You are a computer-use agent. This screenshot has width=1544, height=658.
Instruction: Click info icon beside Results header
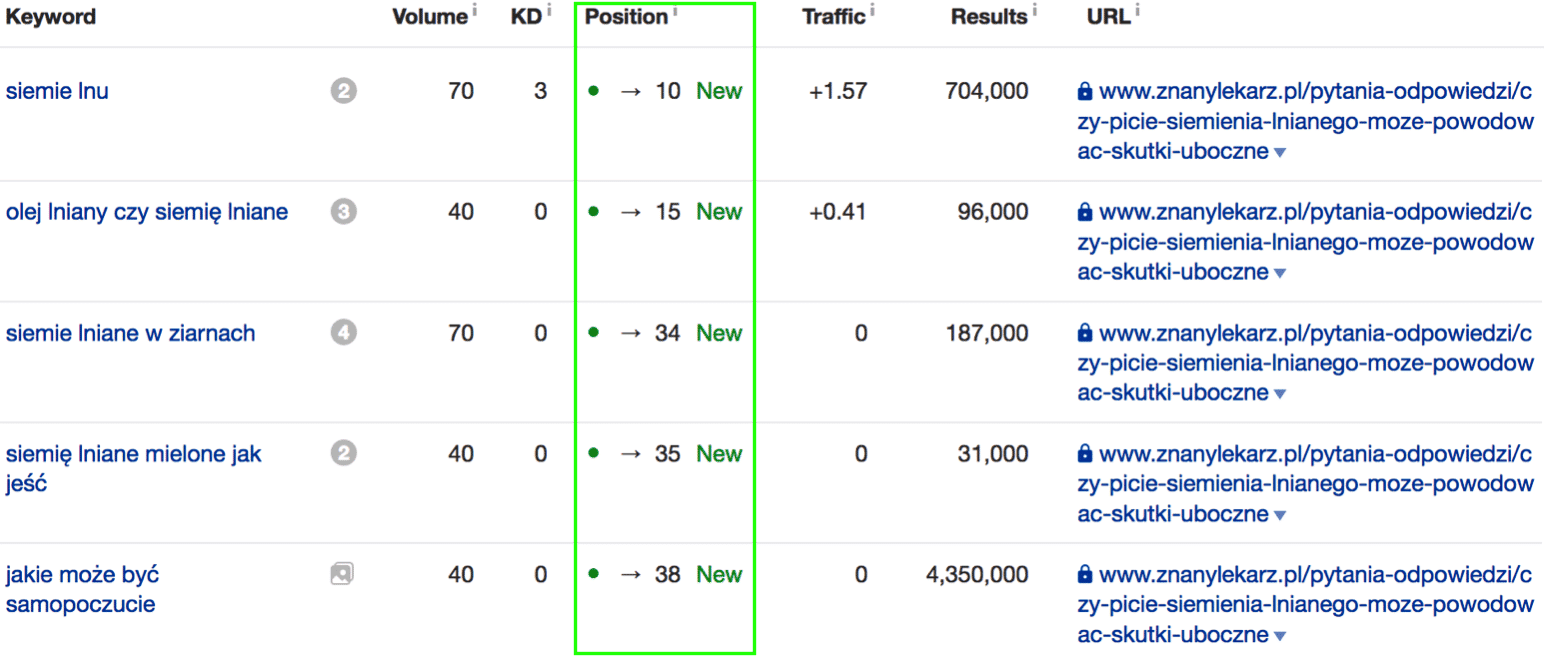pyautogui.click(x=1034, y=12)
